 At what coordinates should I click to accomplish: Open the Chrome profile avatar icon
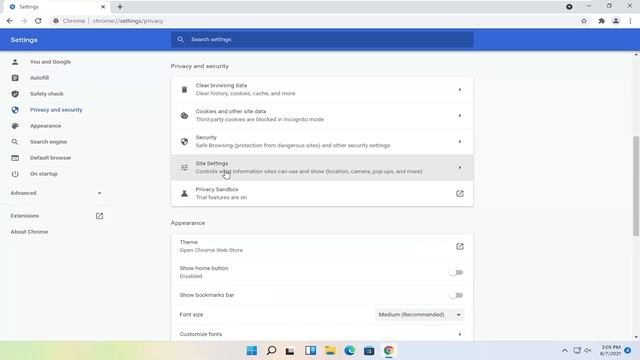pyautogui.click(x=616, y=21)
